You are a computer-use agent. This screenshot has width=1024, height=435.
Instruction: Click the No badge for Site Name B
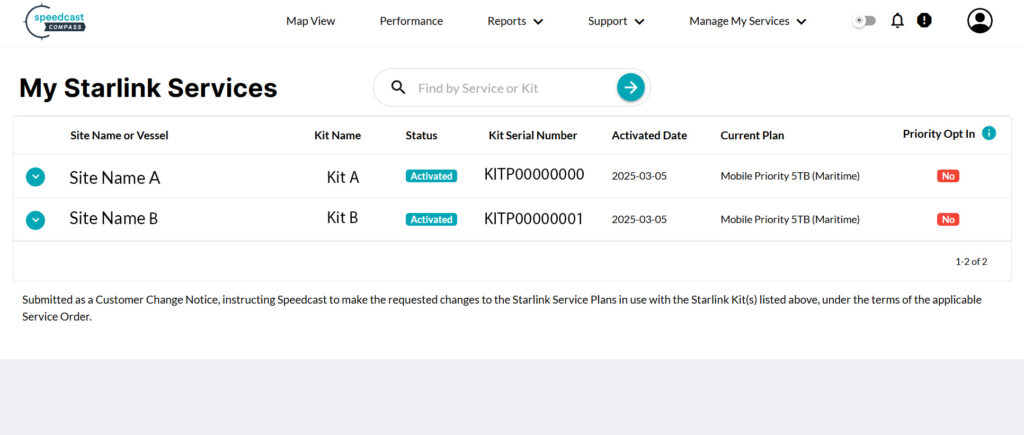pyautogui.click(x=948, y=220)
